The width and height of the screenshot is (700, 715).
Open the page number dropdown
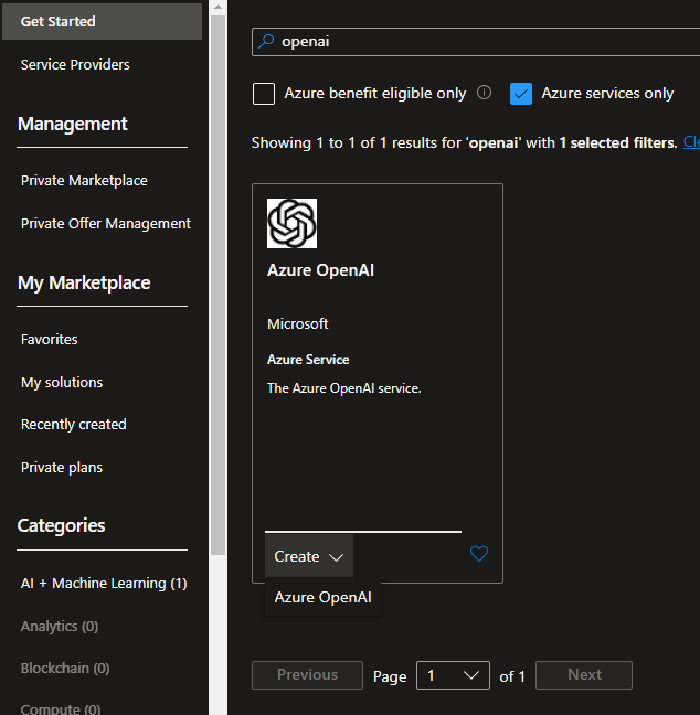453,676
